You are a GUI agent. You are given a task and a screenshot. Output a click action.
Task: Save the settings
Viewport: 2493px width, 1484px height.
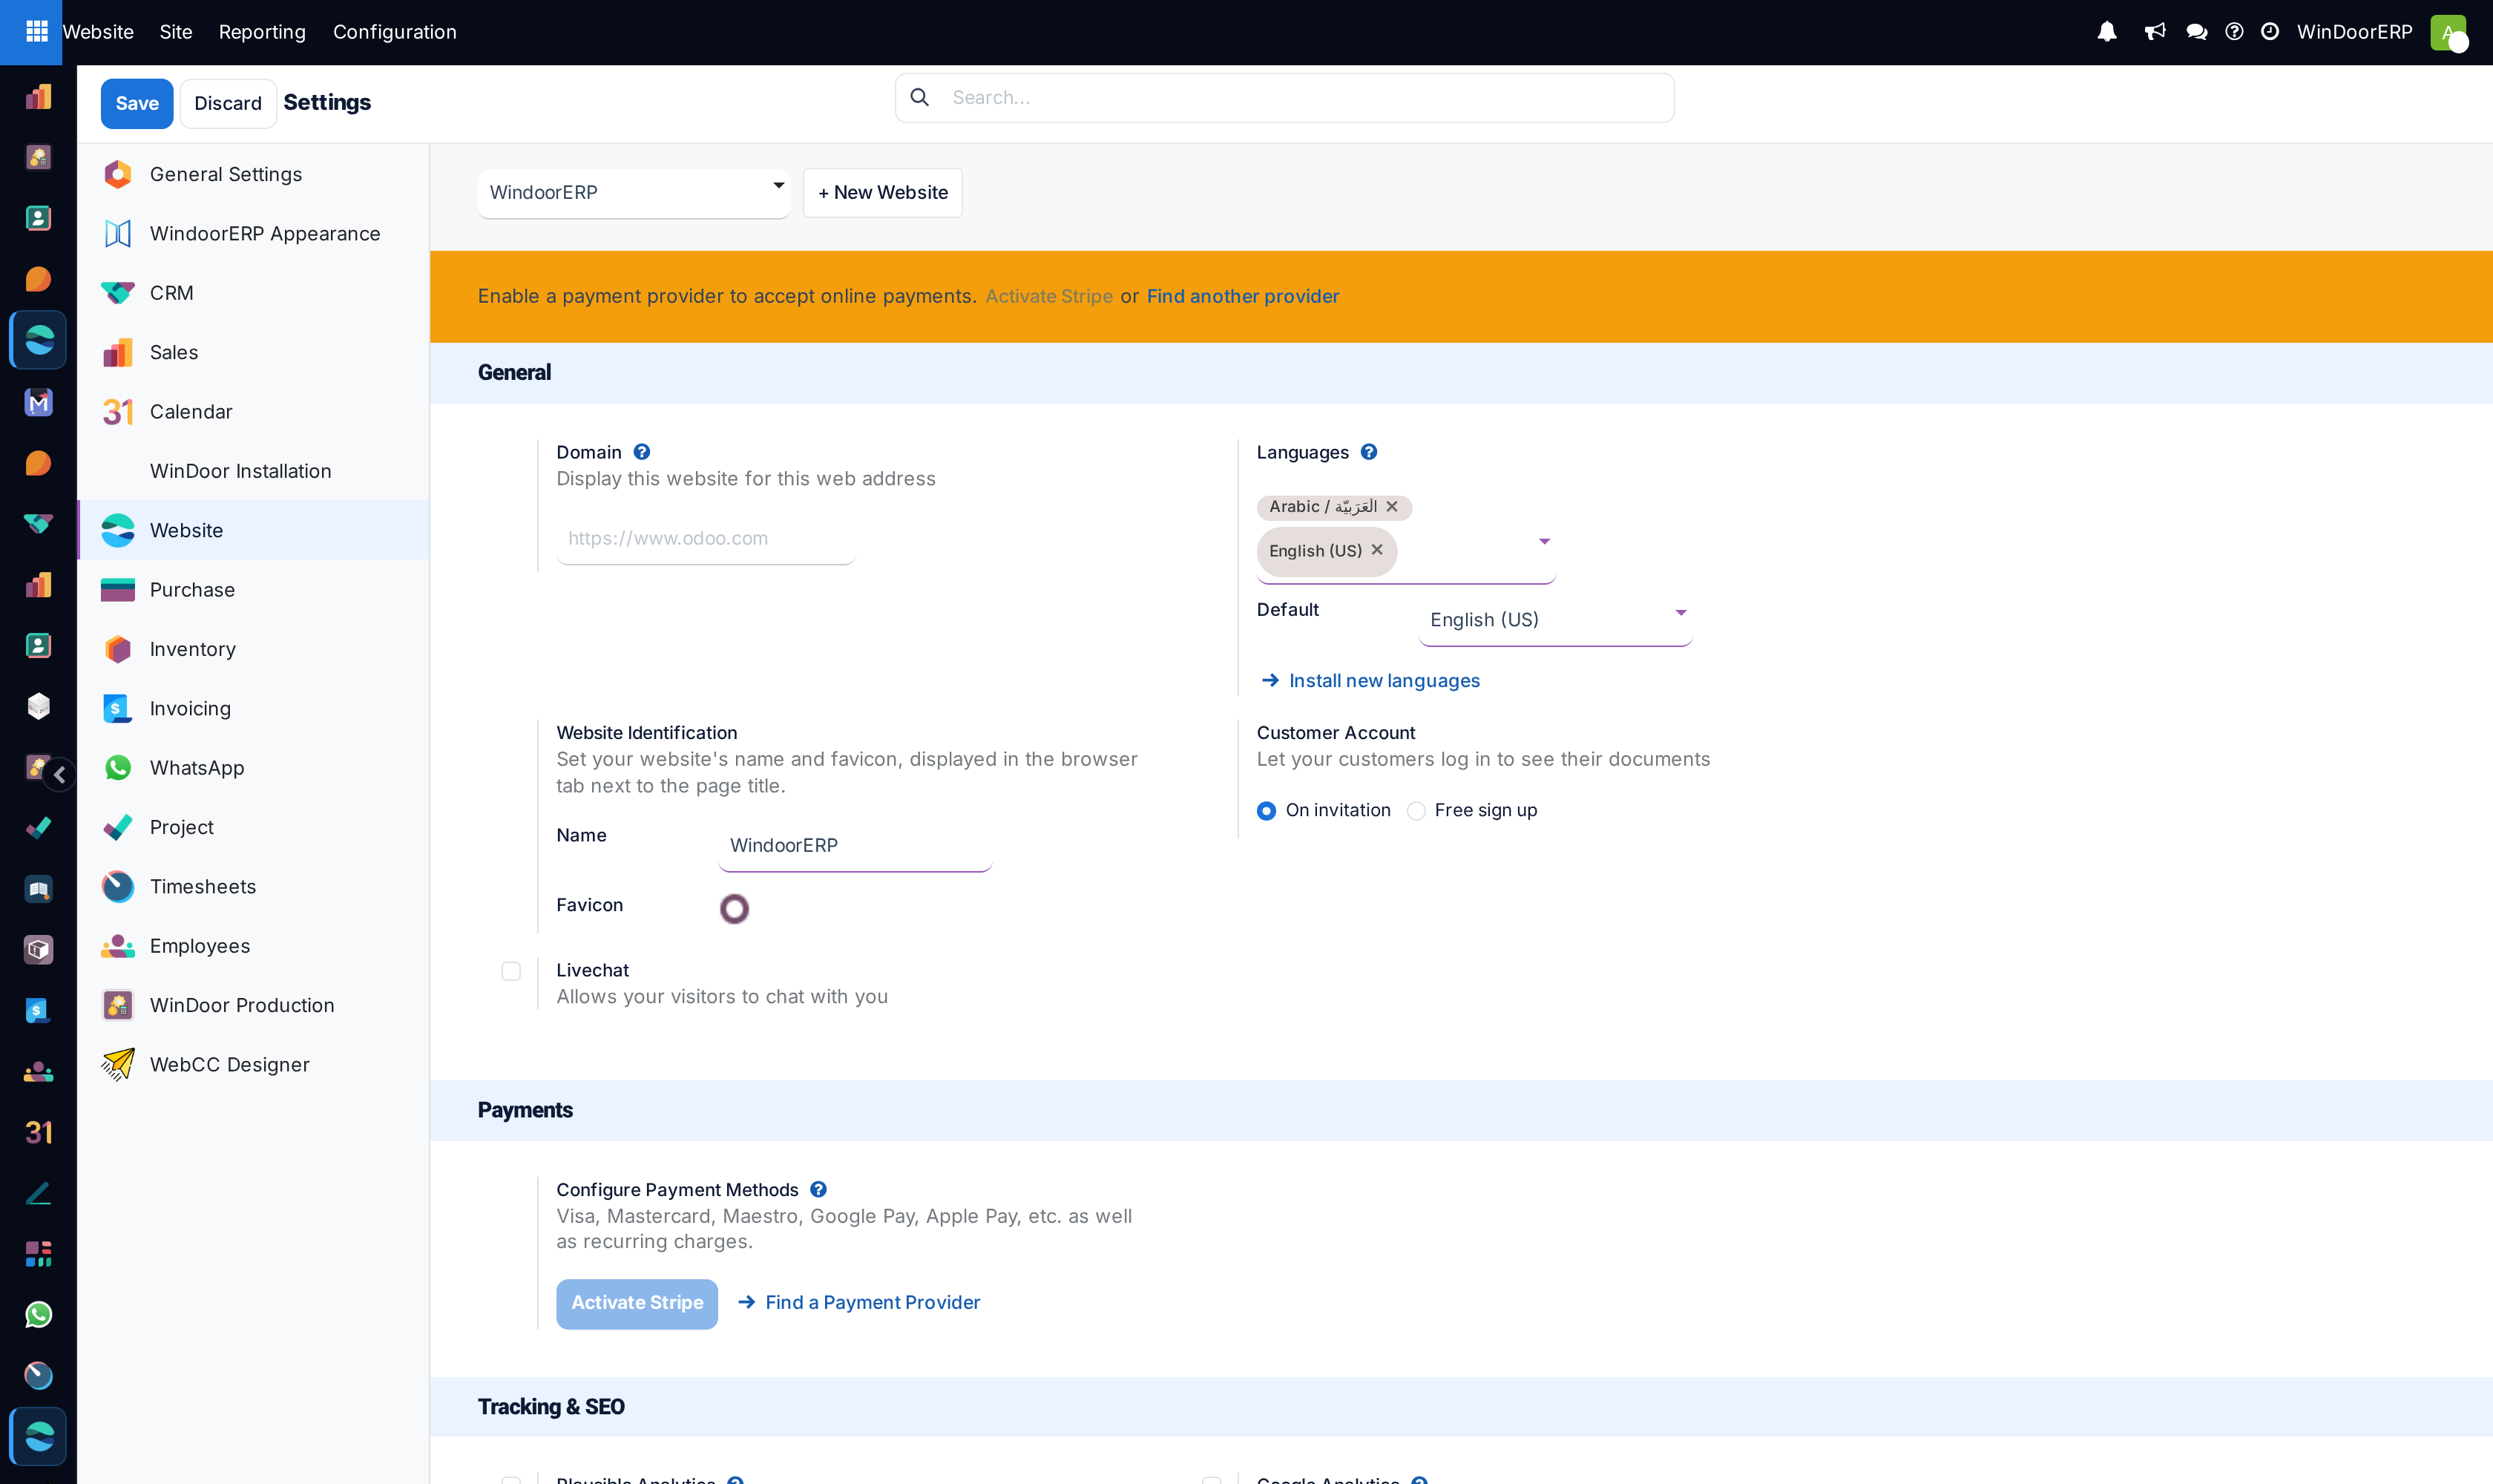pos(137,103)
